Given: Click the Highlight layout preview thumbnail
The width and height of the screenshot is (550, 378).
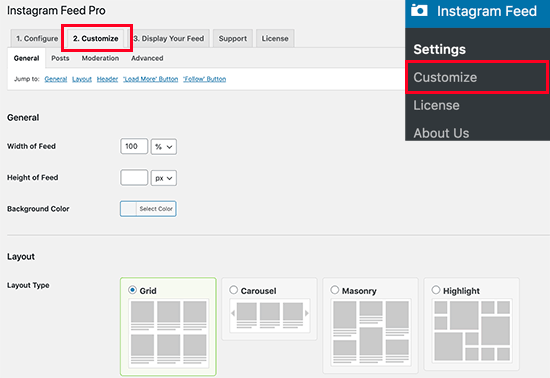Looking at the screenshot, I should coord(472,331).
